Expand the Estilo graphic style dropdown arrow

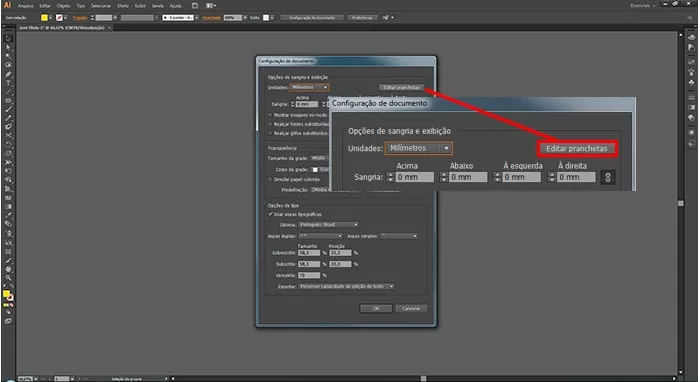[x=271, y=17]
